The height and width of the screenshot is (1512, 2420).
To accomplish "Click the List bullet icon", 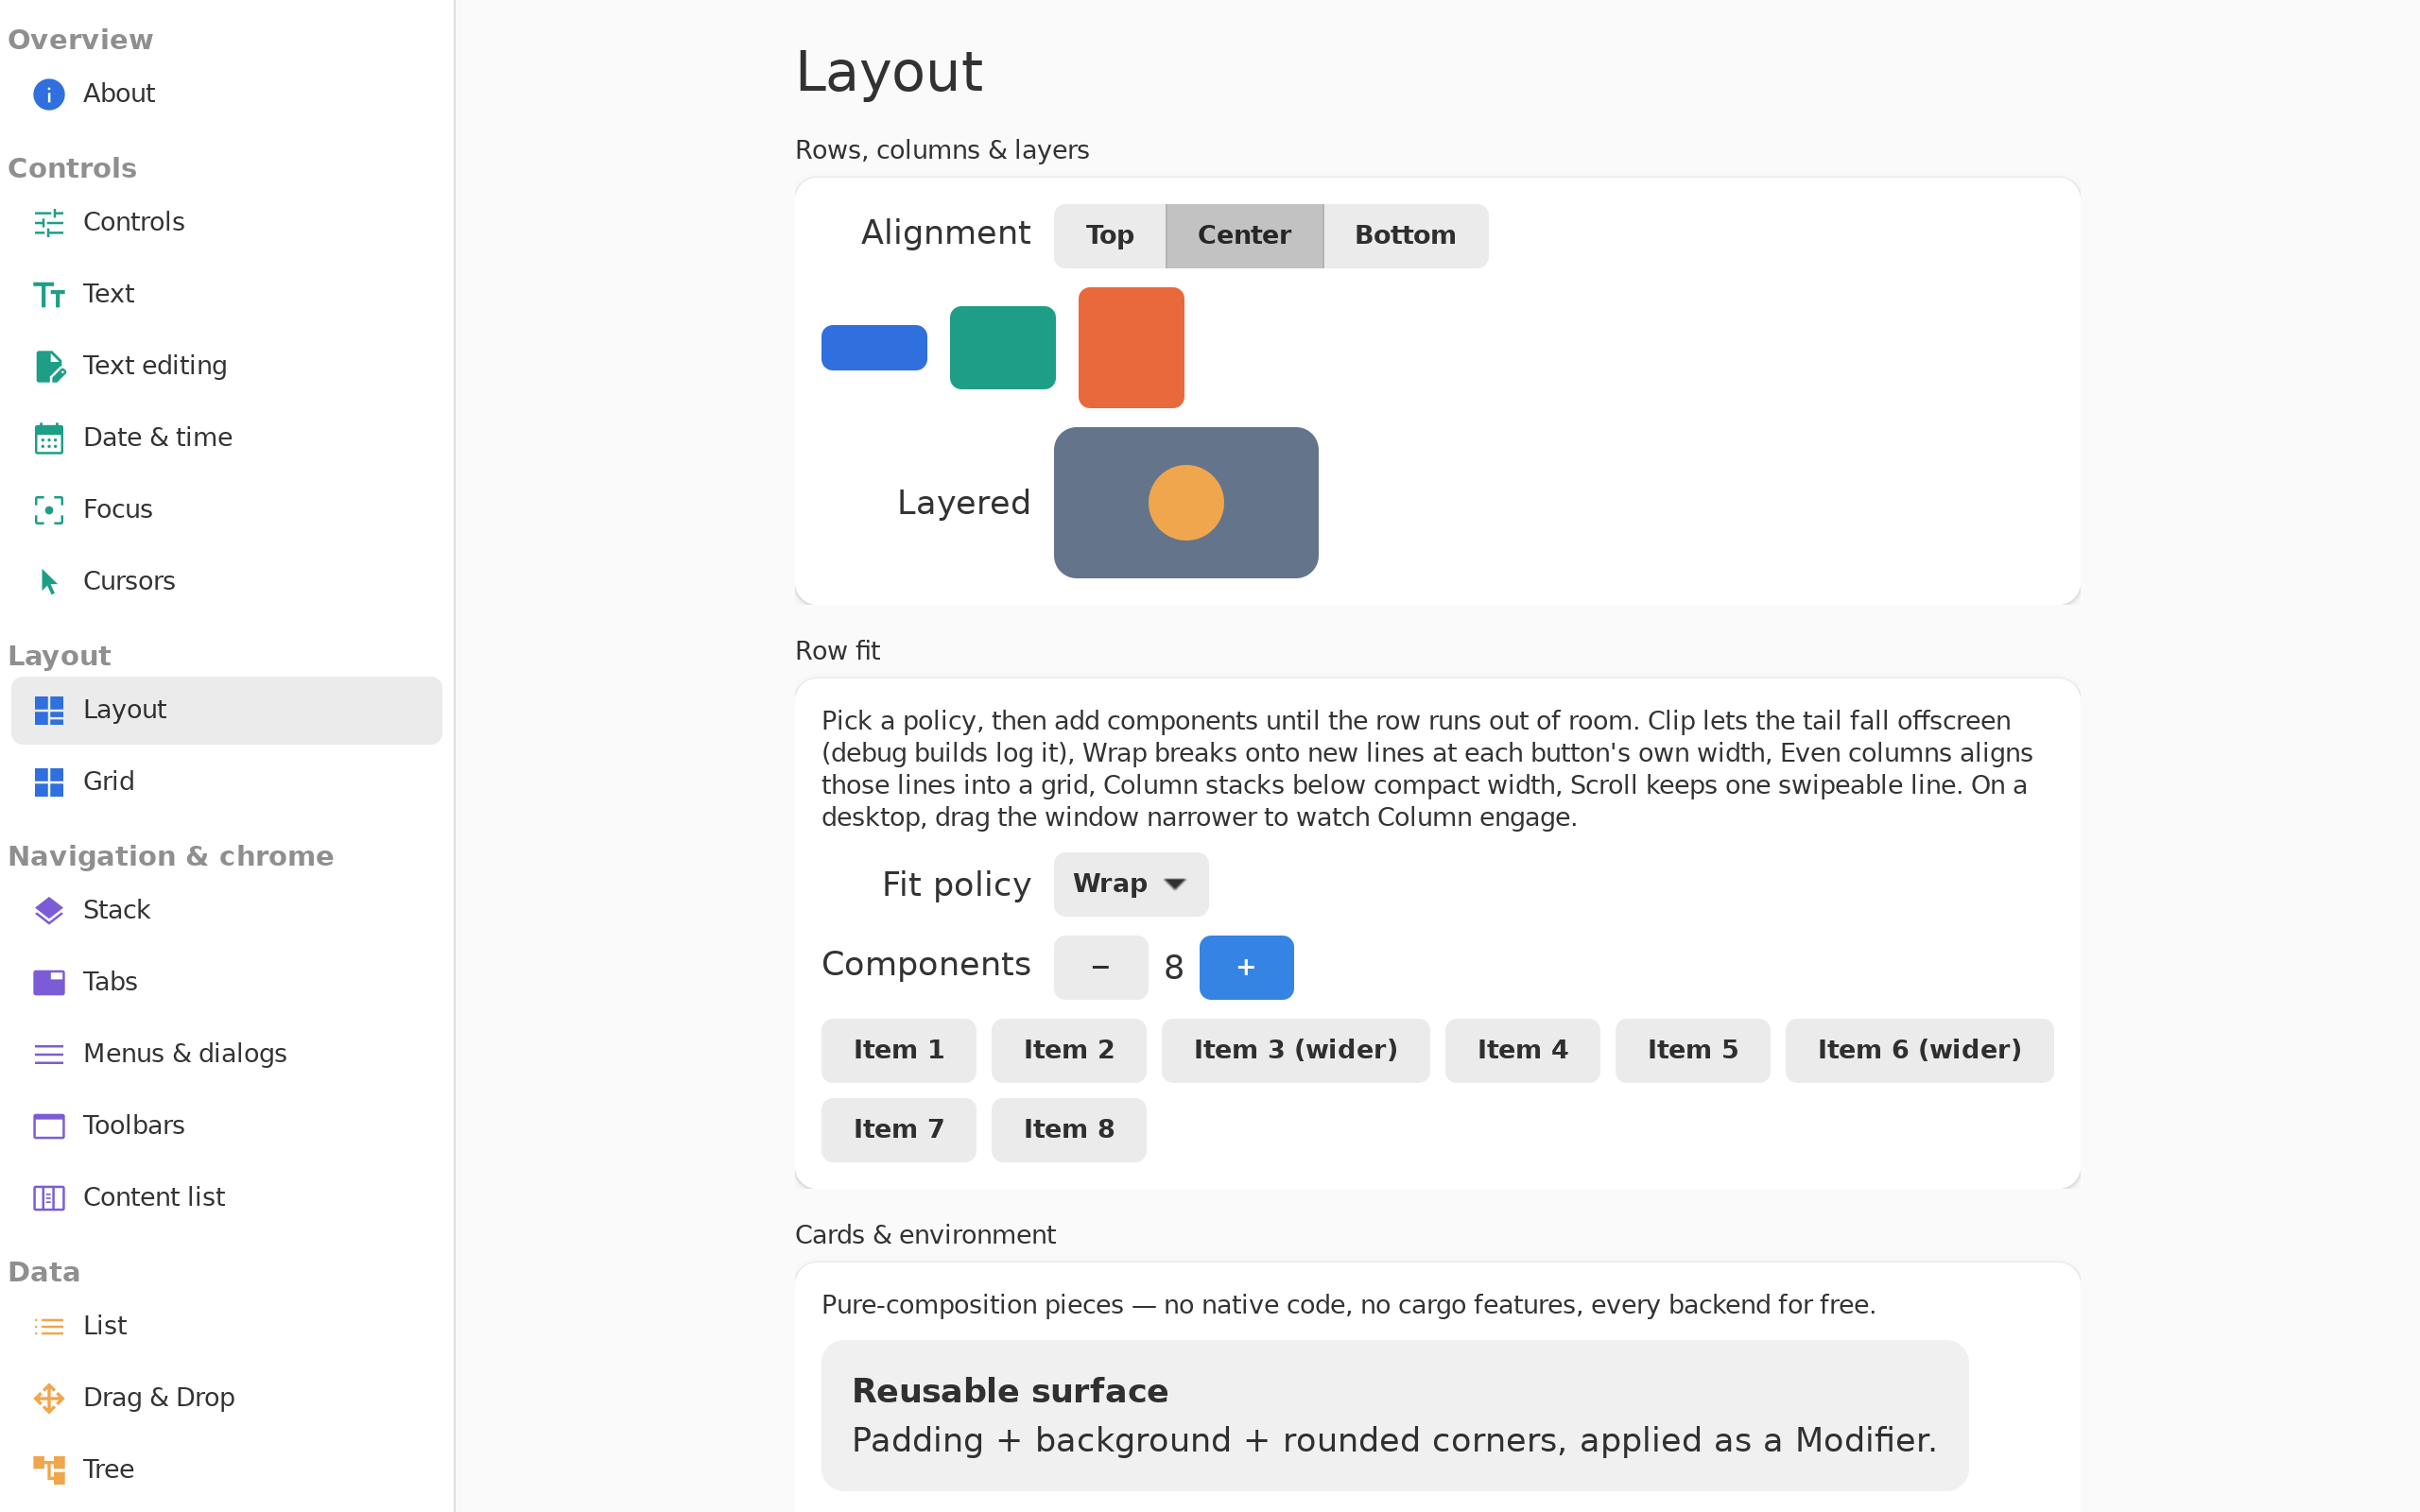I will click(49, 1326).
